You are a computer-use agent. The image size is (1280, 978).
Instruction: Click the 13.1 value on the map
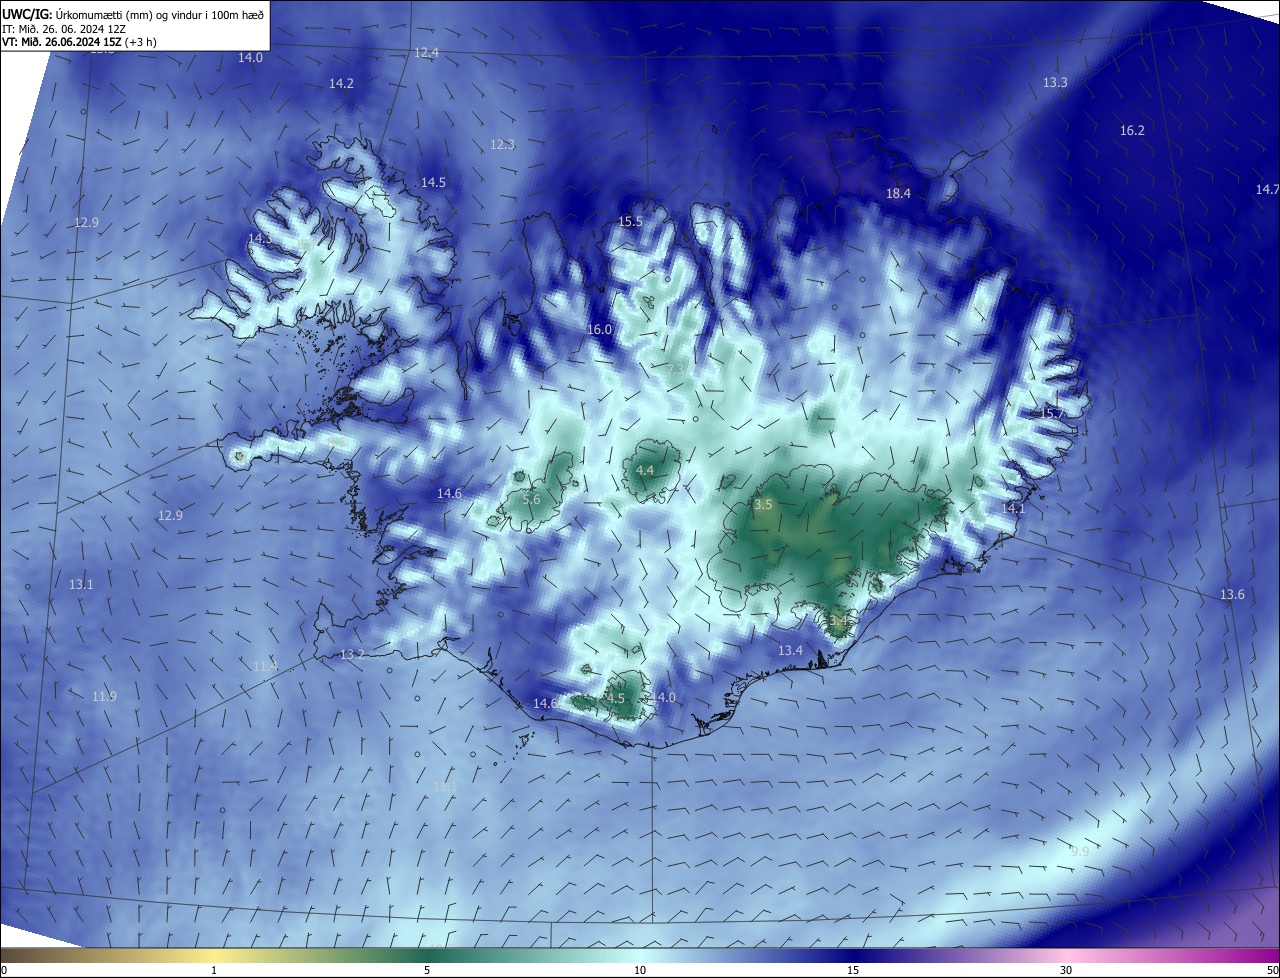pyautogui.click(x=81, y=584)
